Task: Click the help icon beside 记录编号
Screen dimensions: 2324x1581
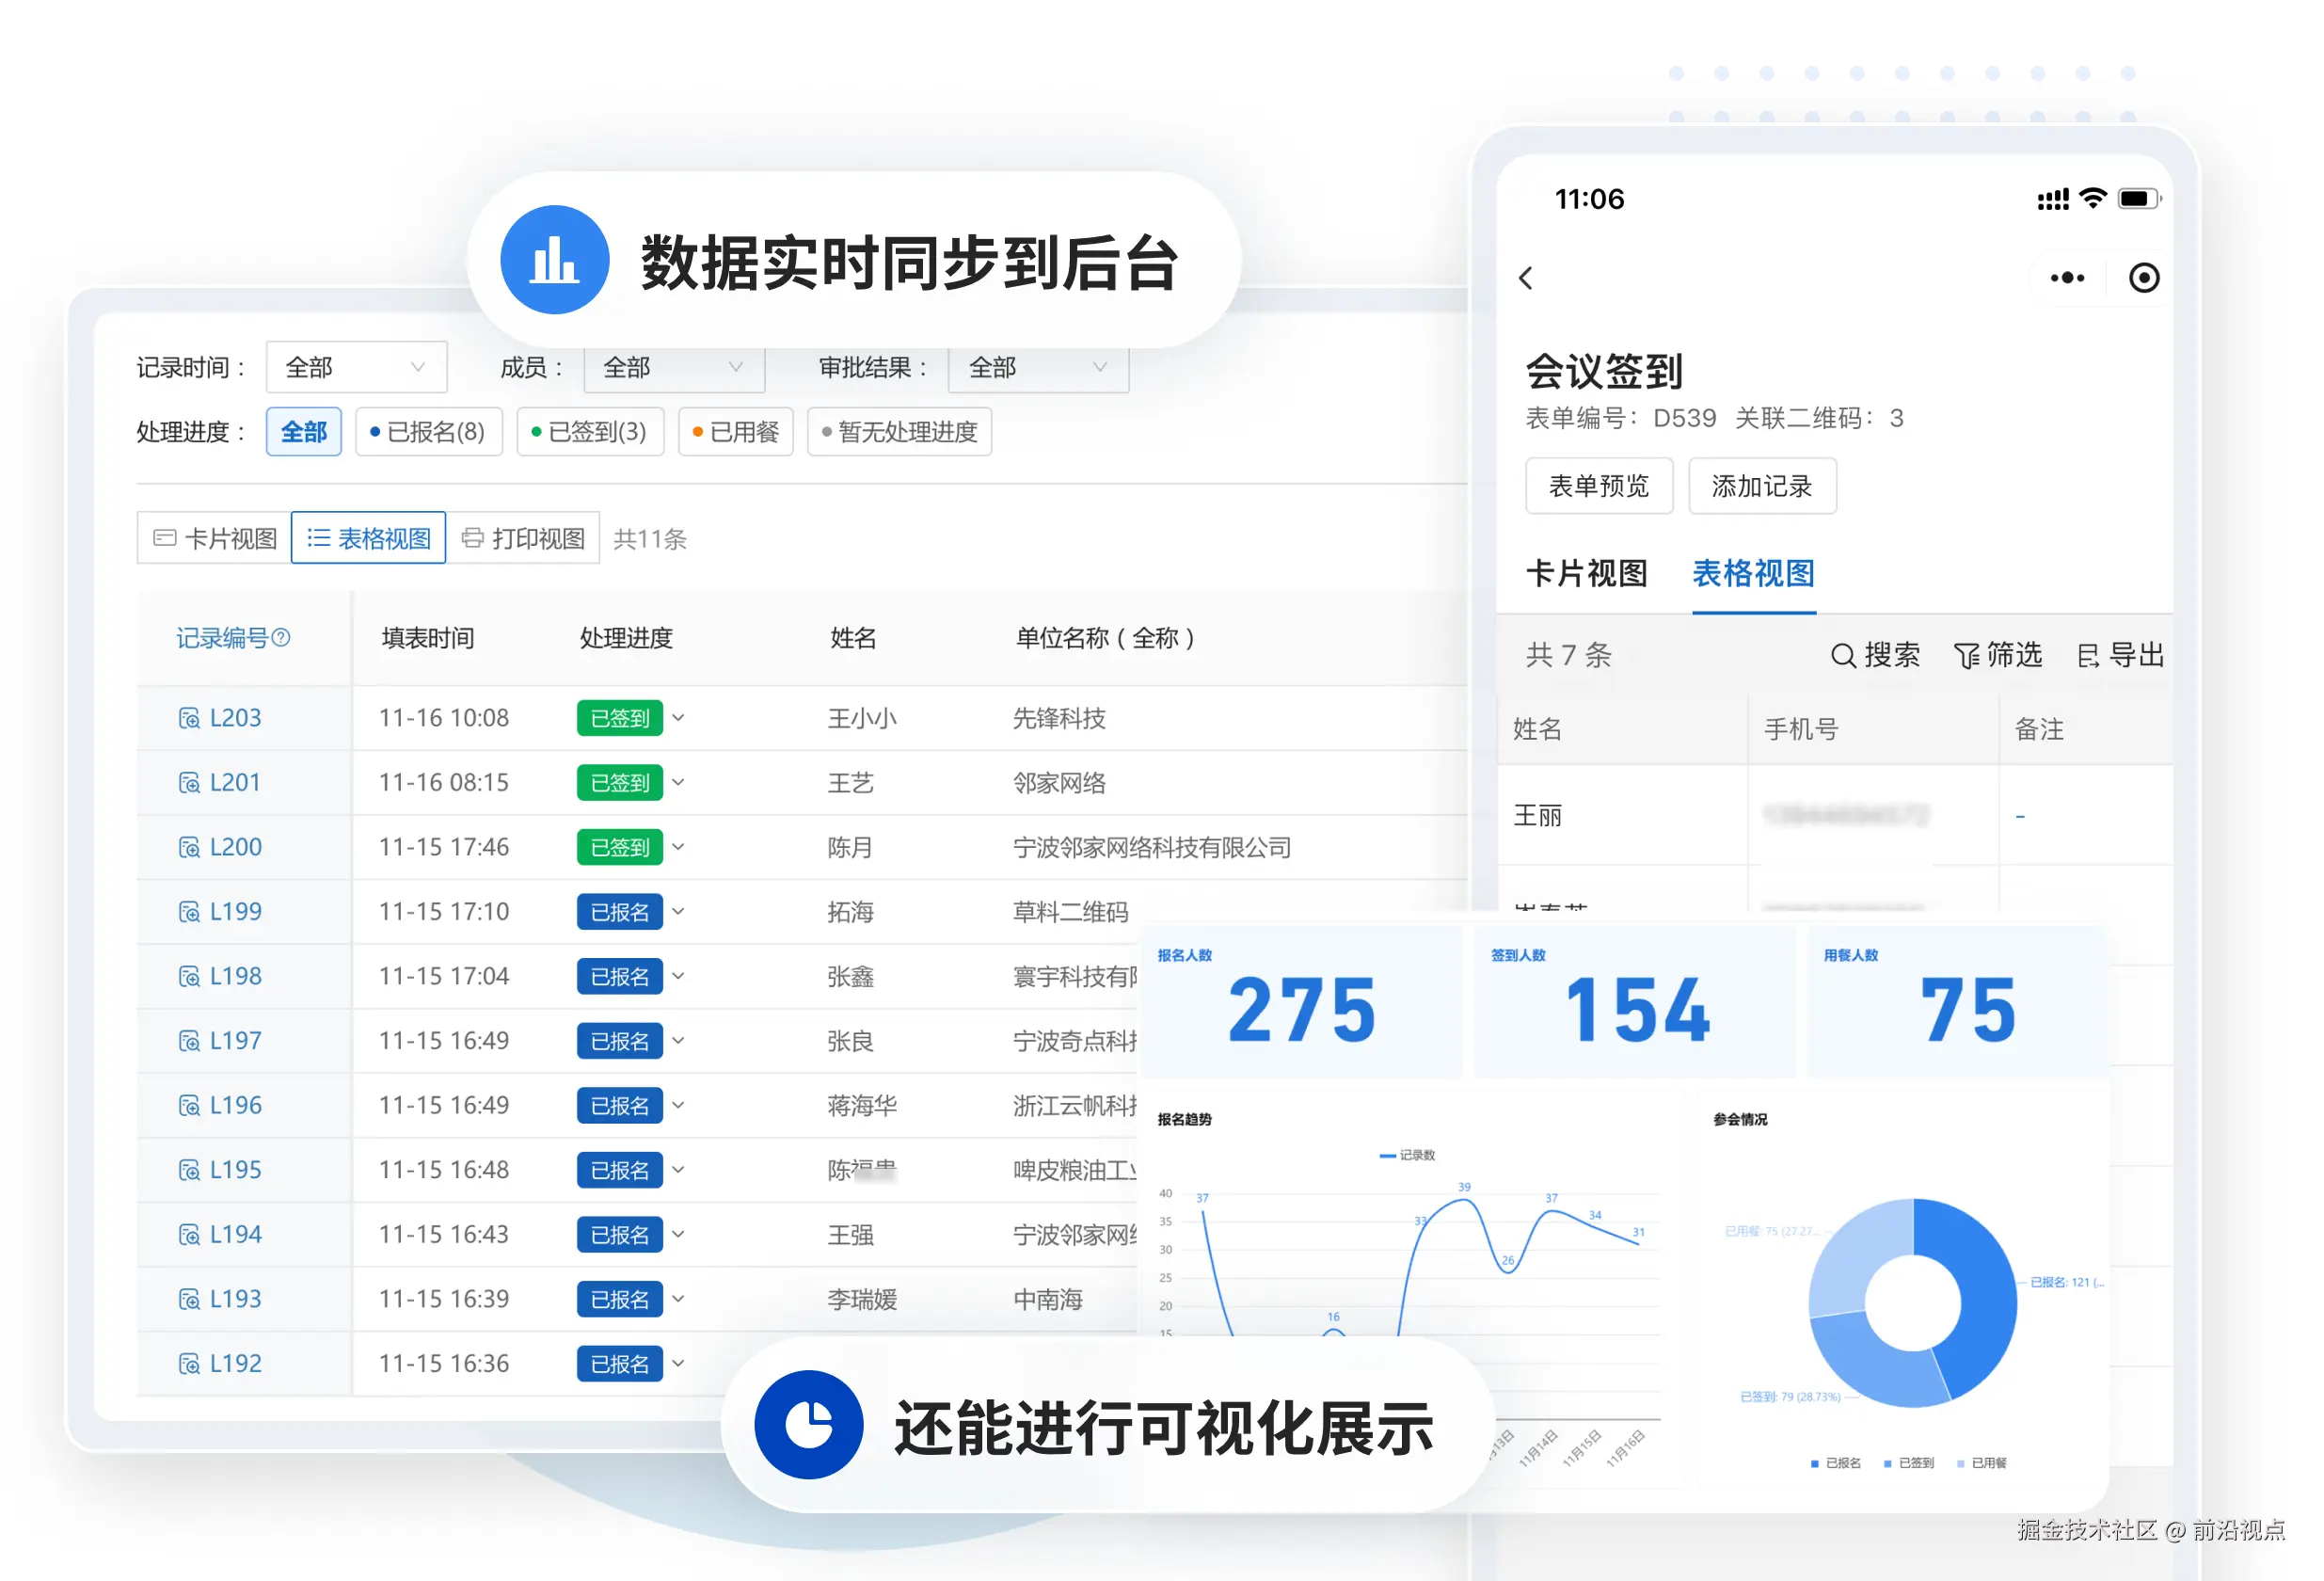Action: point(282,638)
